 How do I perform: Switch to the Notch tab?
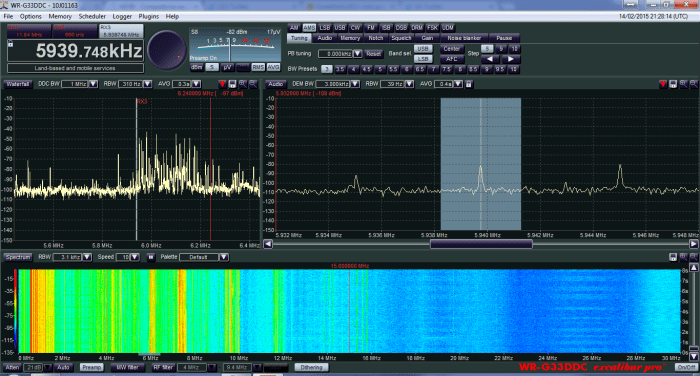(x=375, y=38)
